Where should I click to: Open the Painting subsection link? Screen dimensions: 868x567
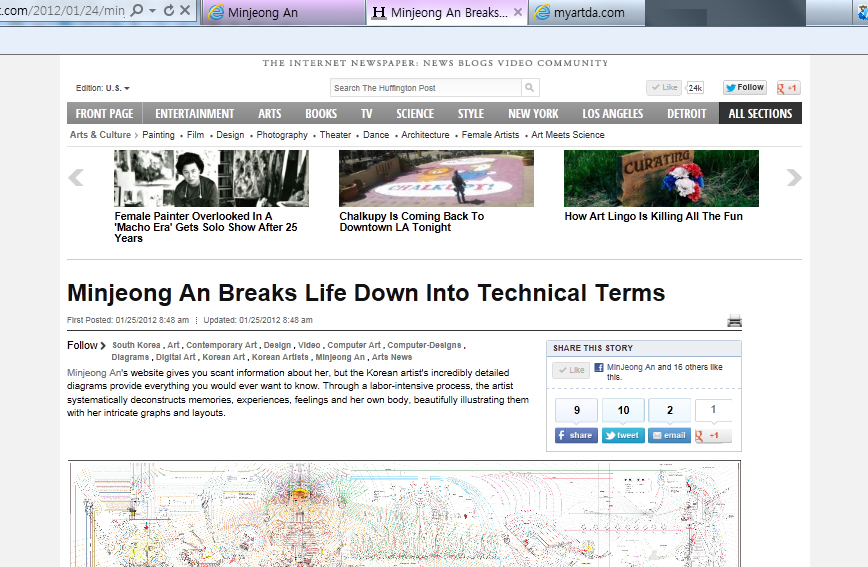158,135
